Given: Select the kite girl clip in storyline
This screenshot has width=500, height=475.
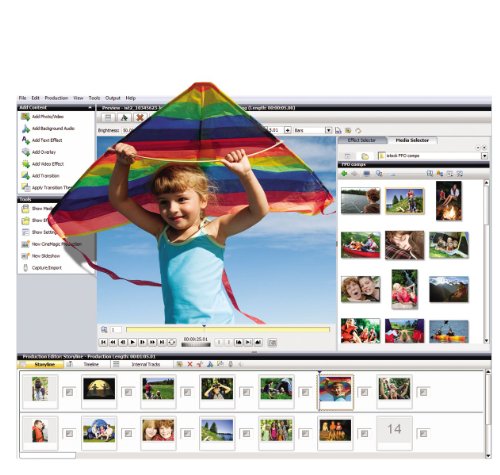Looking at the screenshot, I should 335,391.
